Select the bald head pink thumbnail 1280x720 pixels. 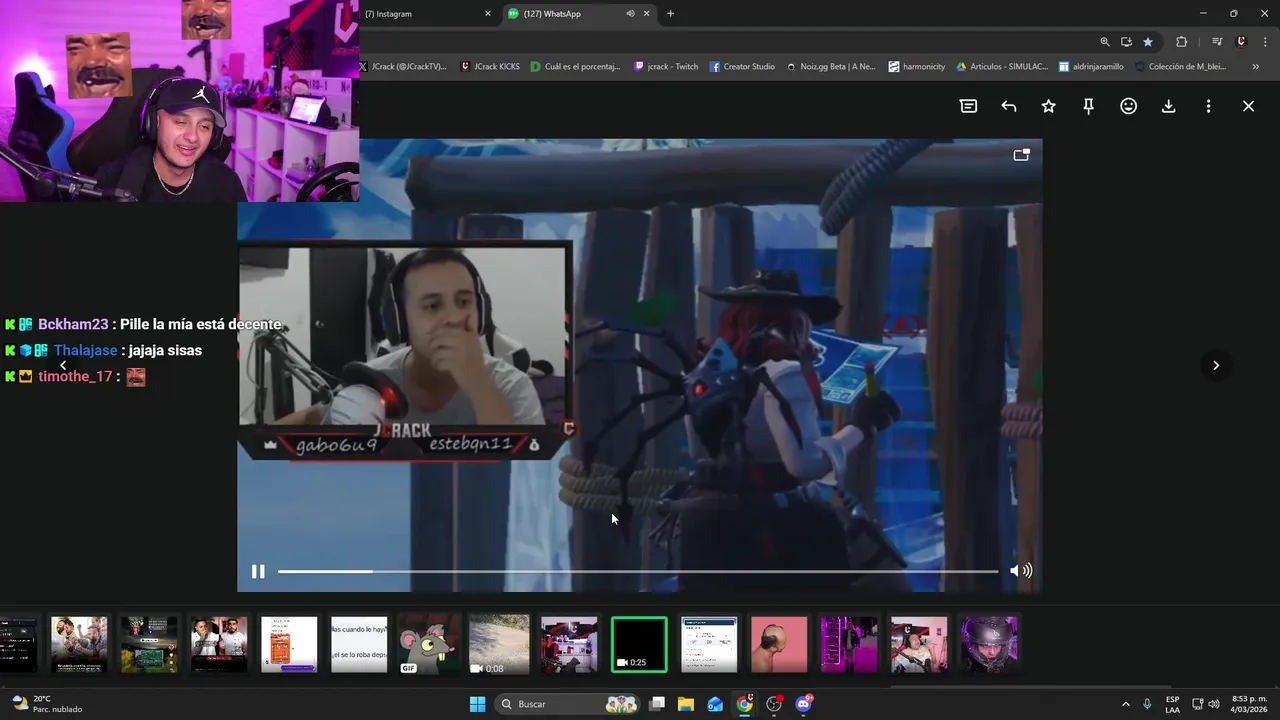click(779, 644)
